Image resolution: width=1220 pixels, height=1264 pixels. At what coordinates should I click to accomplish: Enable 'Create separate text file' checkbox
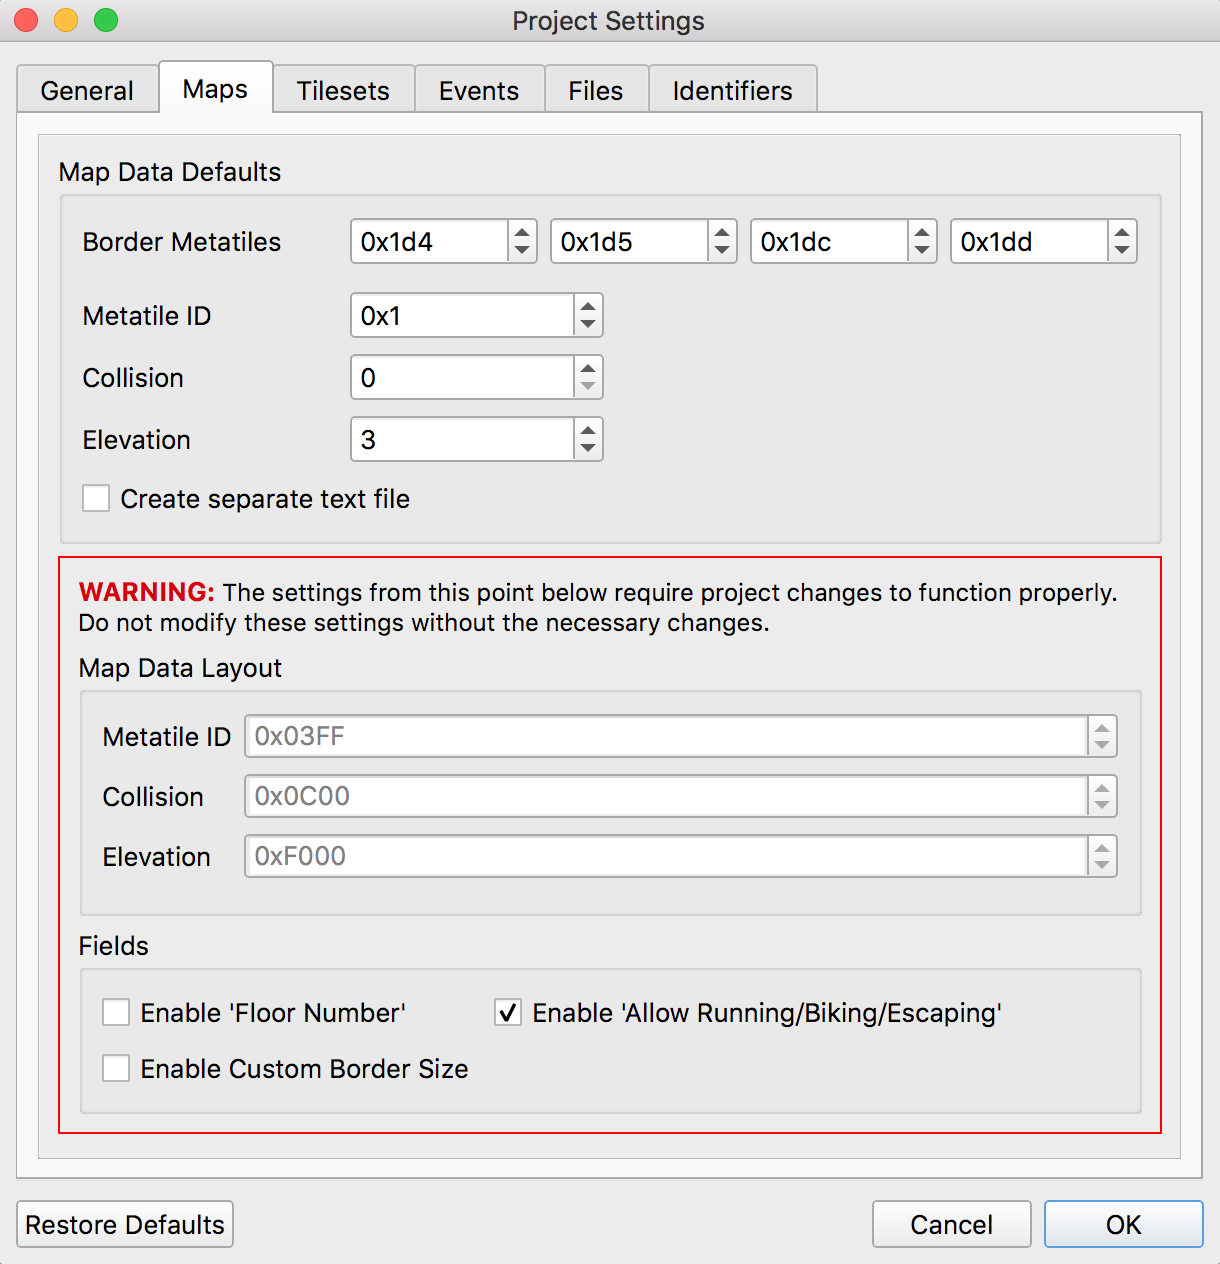[96, 498]
